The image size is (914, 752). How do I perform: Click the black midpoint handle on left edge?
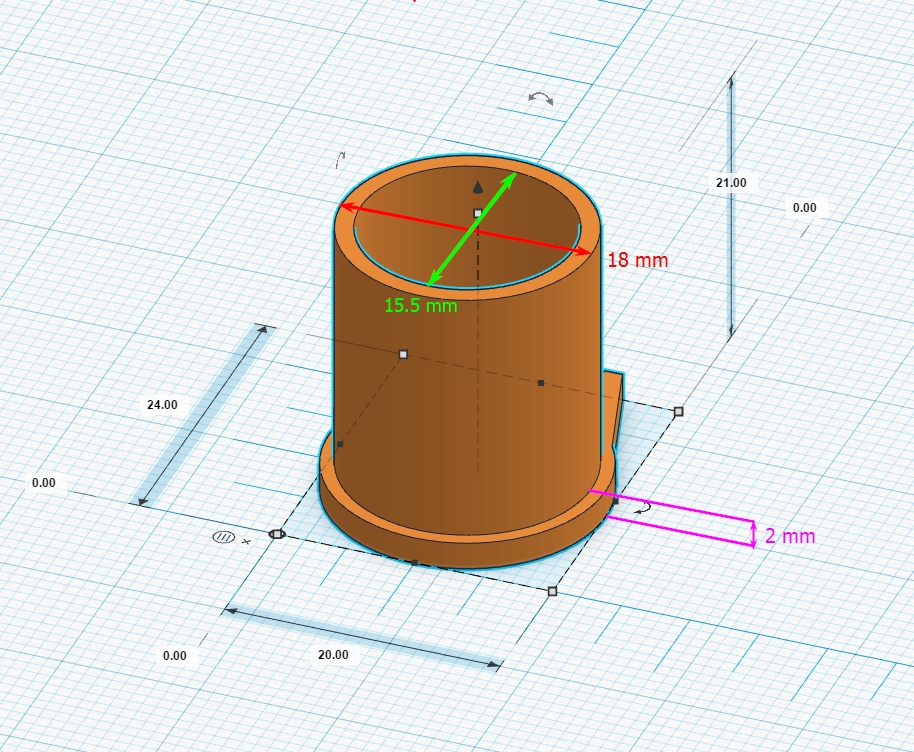(x=340, y=444)
